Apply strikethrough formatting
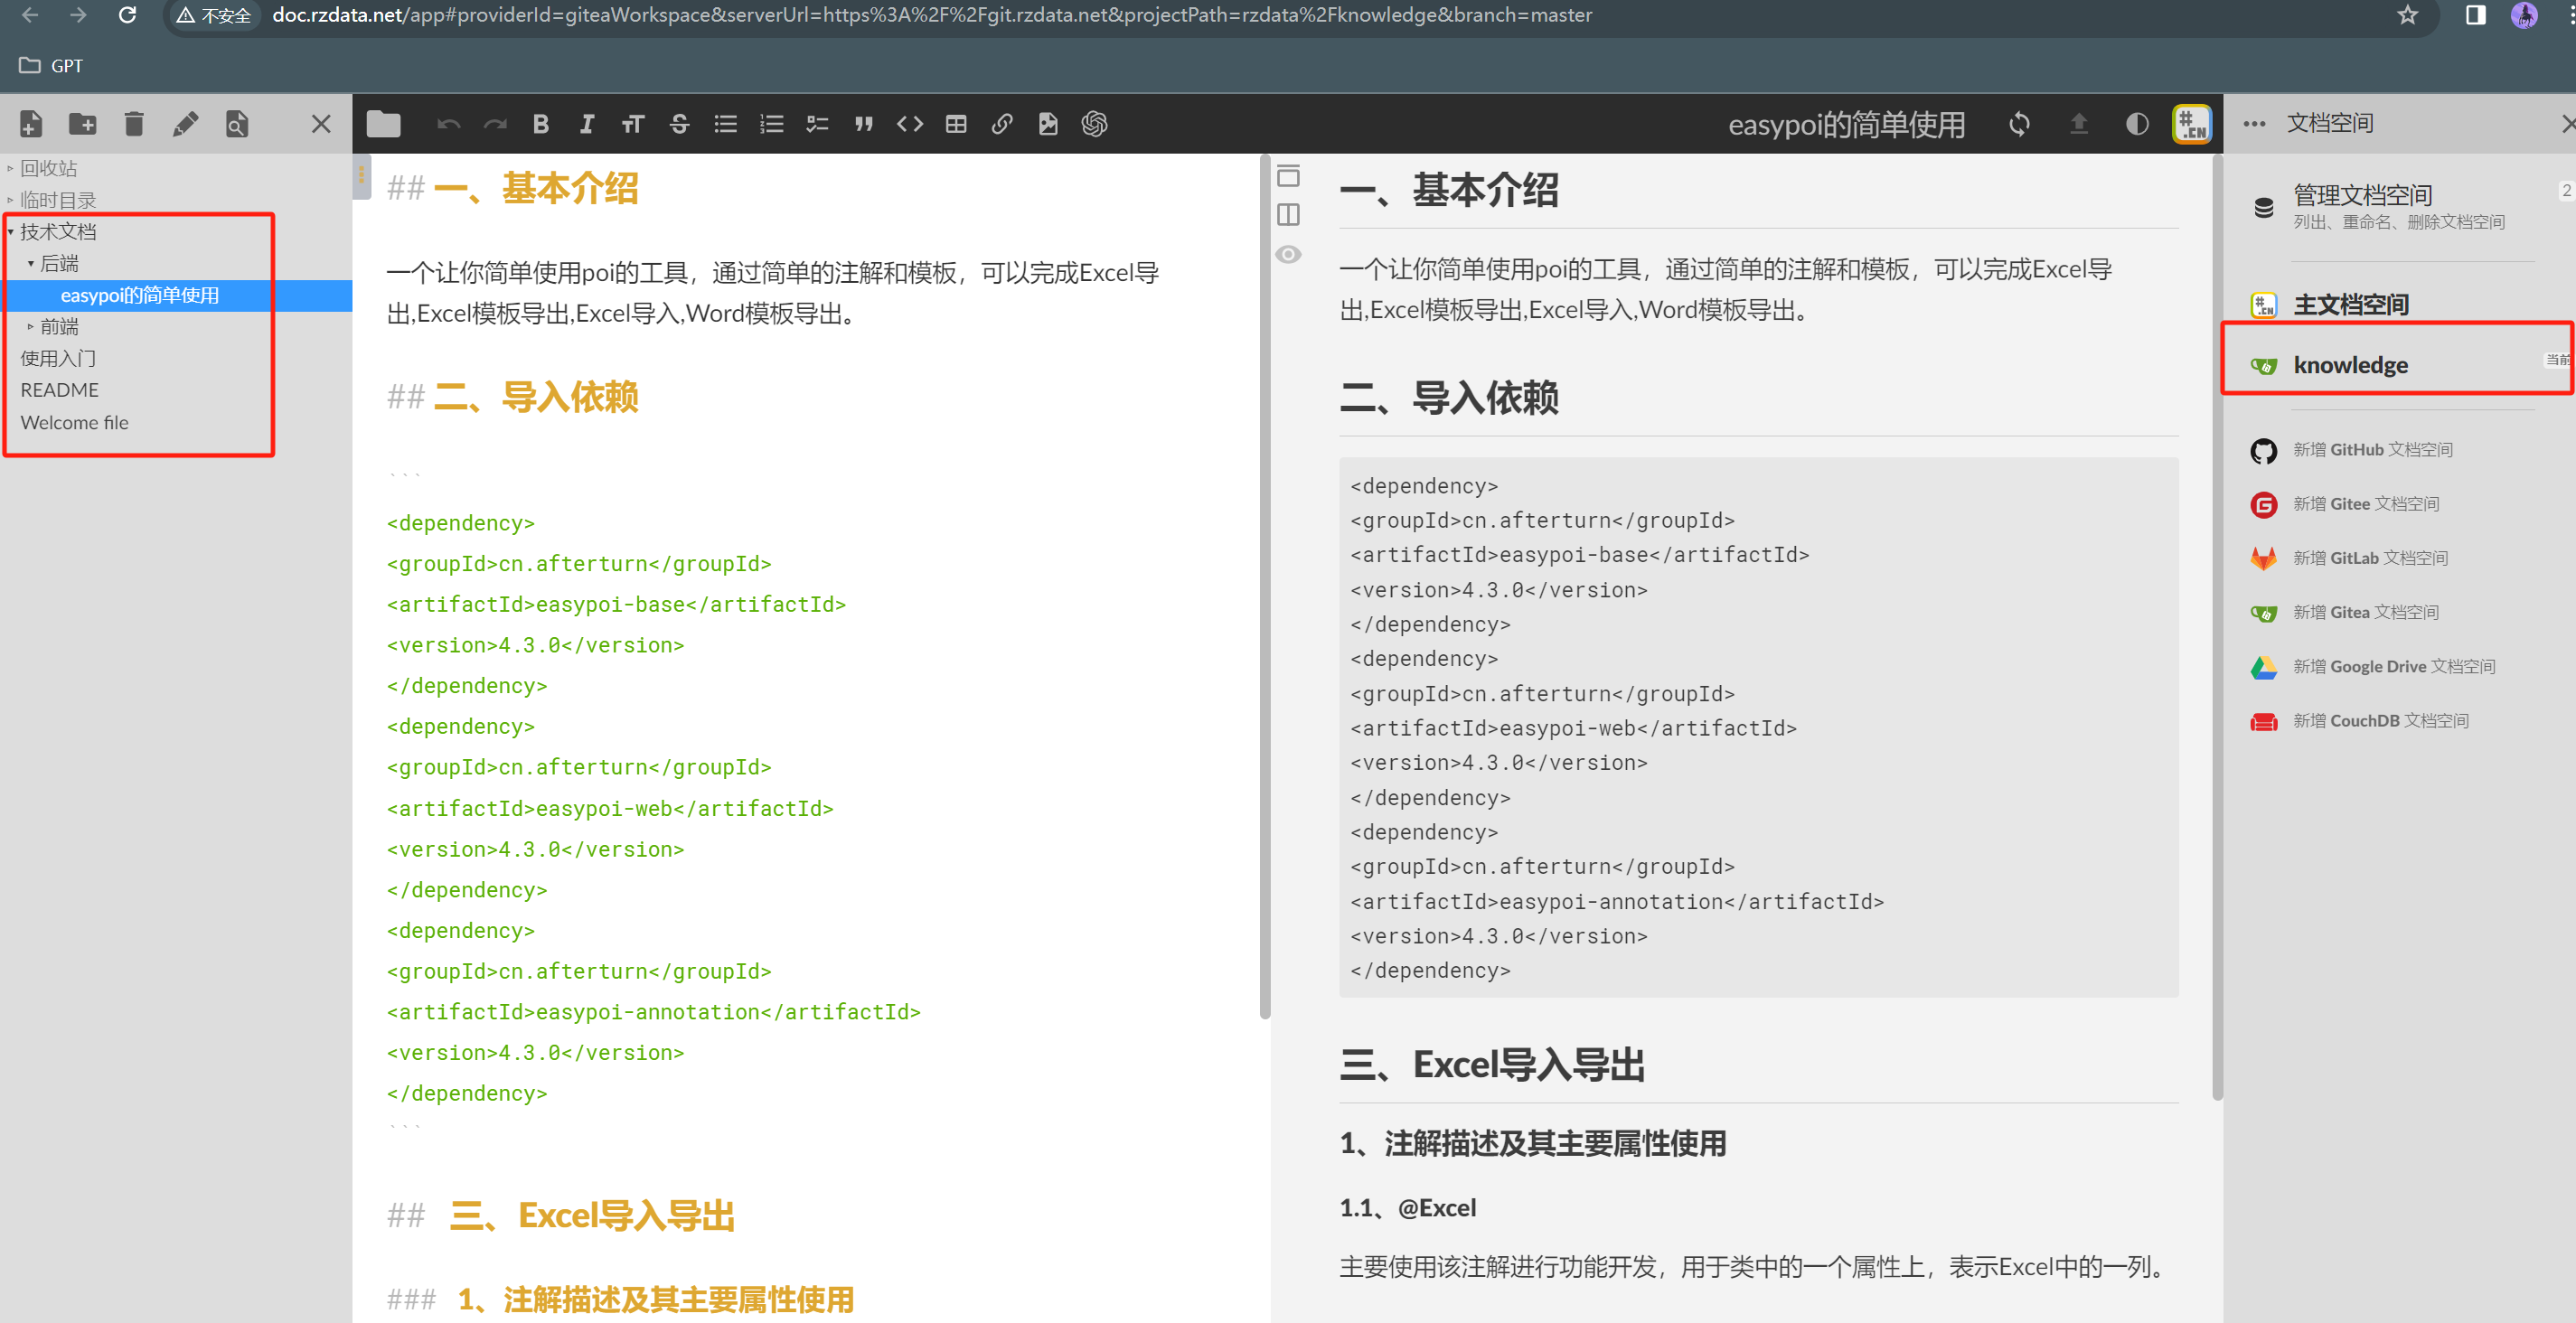The image size is (2576, 1323). click(x=679, y=123)
